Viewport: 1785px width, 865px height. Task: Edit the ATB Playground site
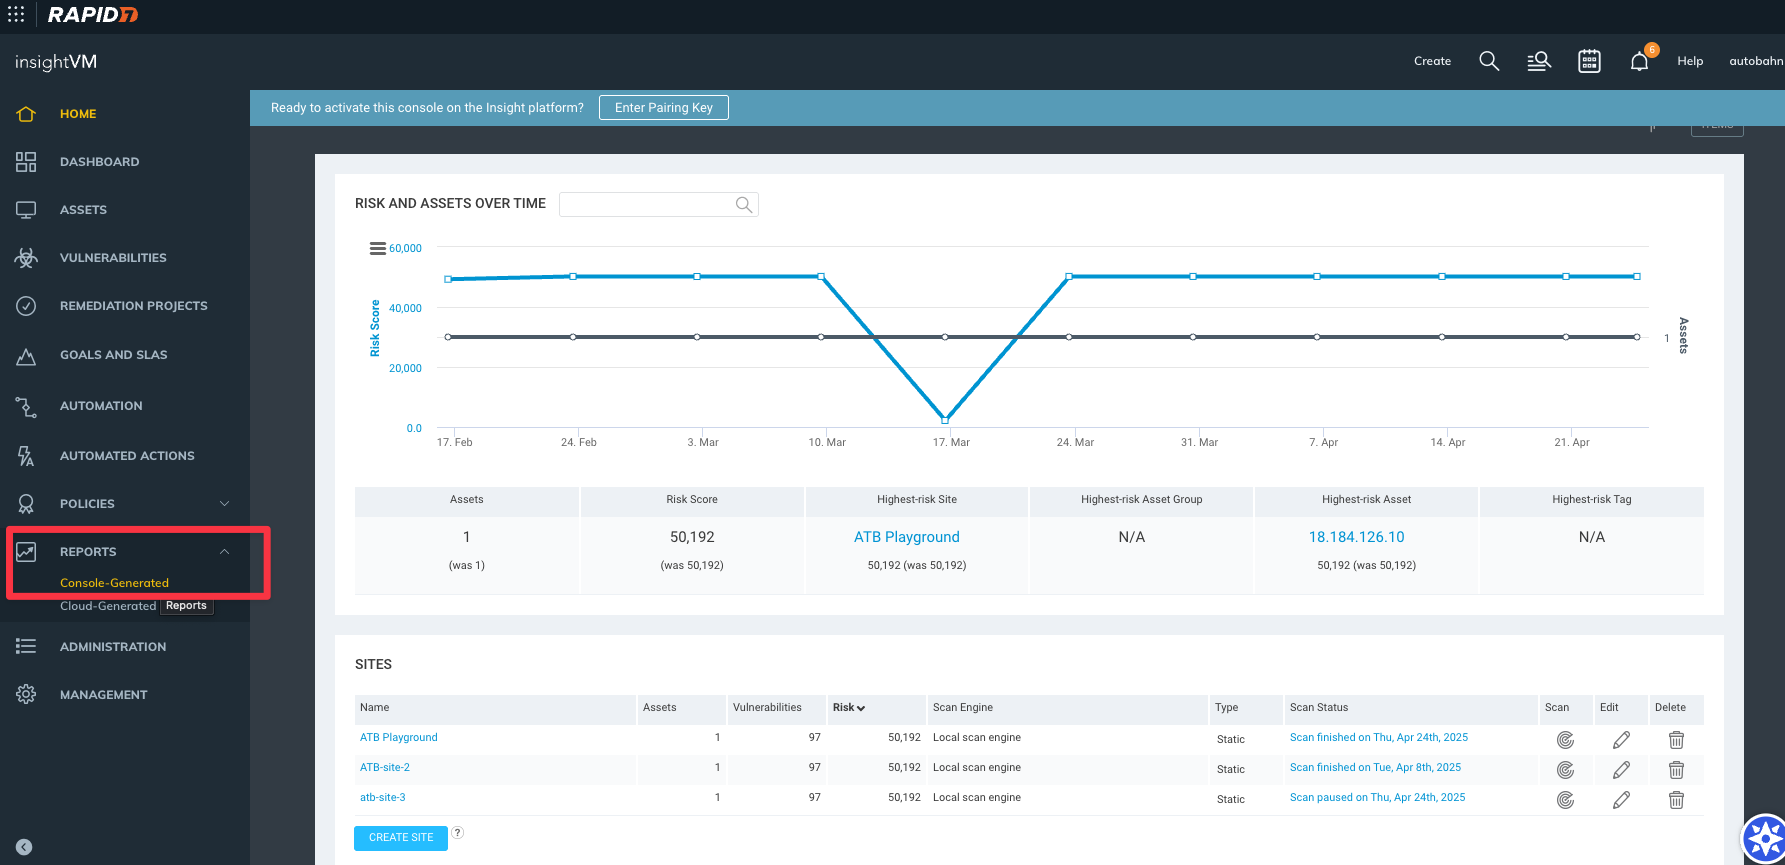click(x=1621, y=740)
